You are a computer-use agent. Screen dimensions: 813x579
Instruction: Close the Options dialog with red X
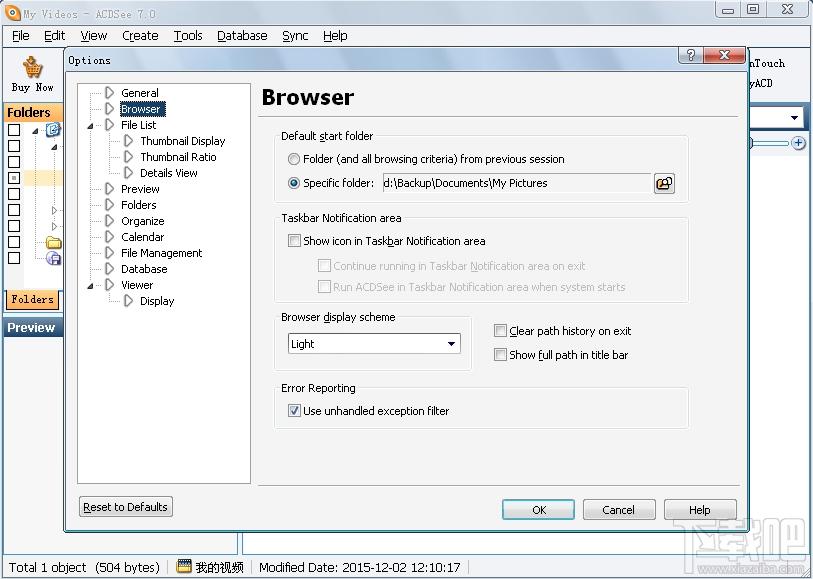tap(725, 55)
